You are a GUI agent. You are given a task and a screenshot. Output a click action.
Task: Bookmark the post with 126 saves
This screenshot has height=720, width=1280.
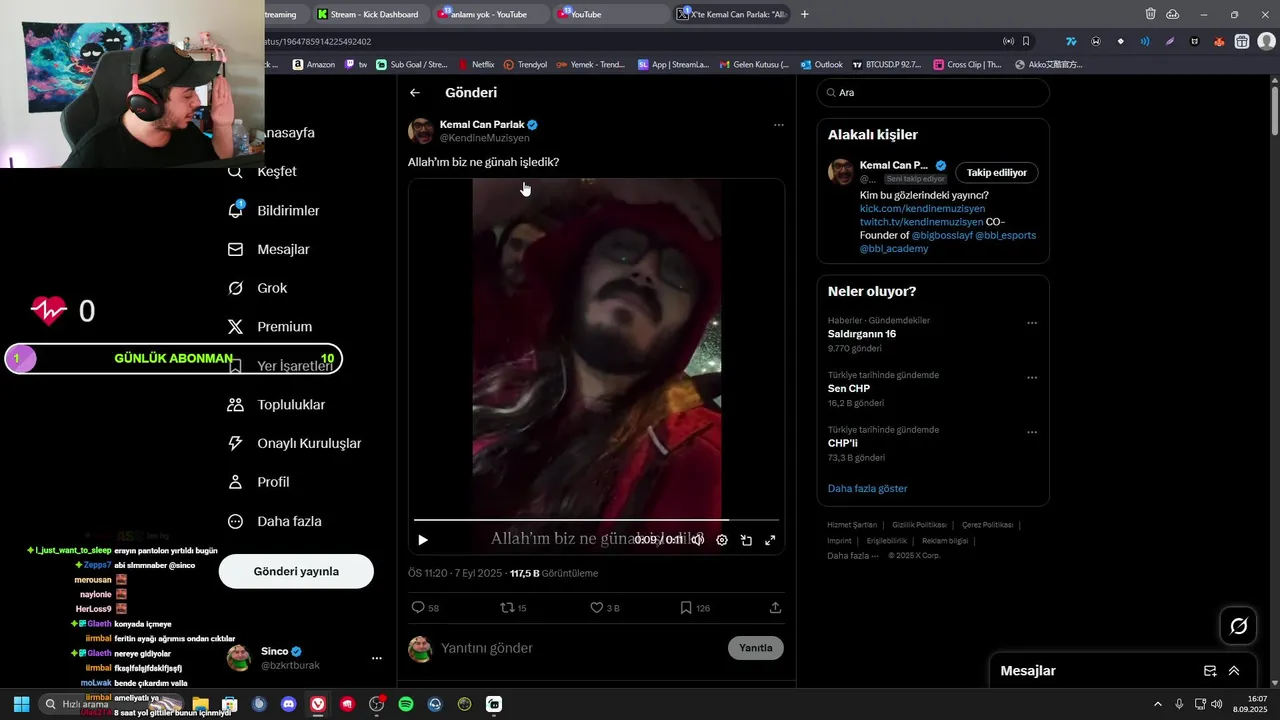[685, 607]
